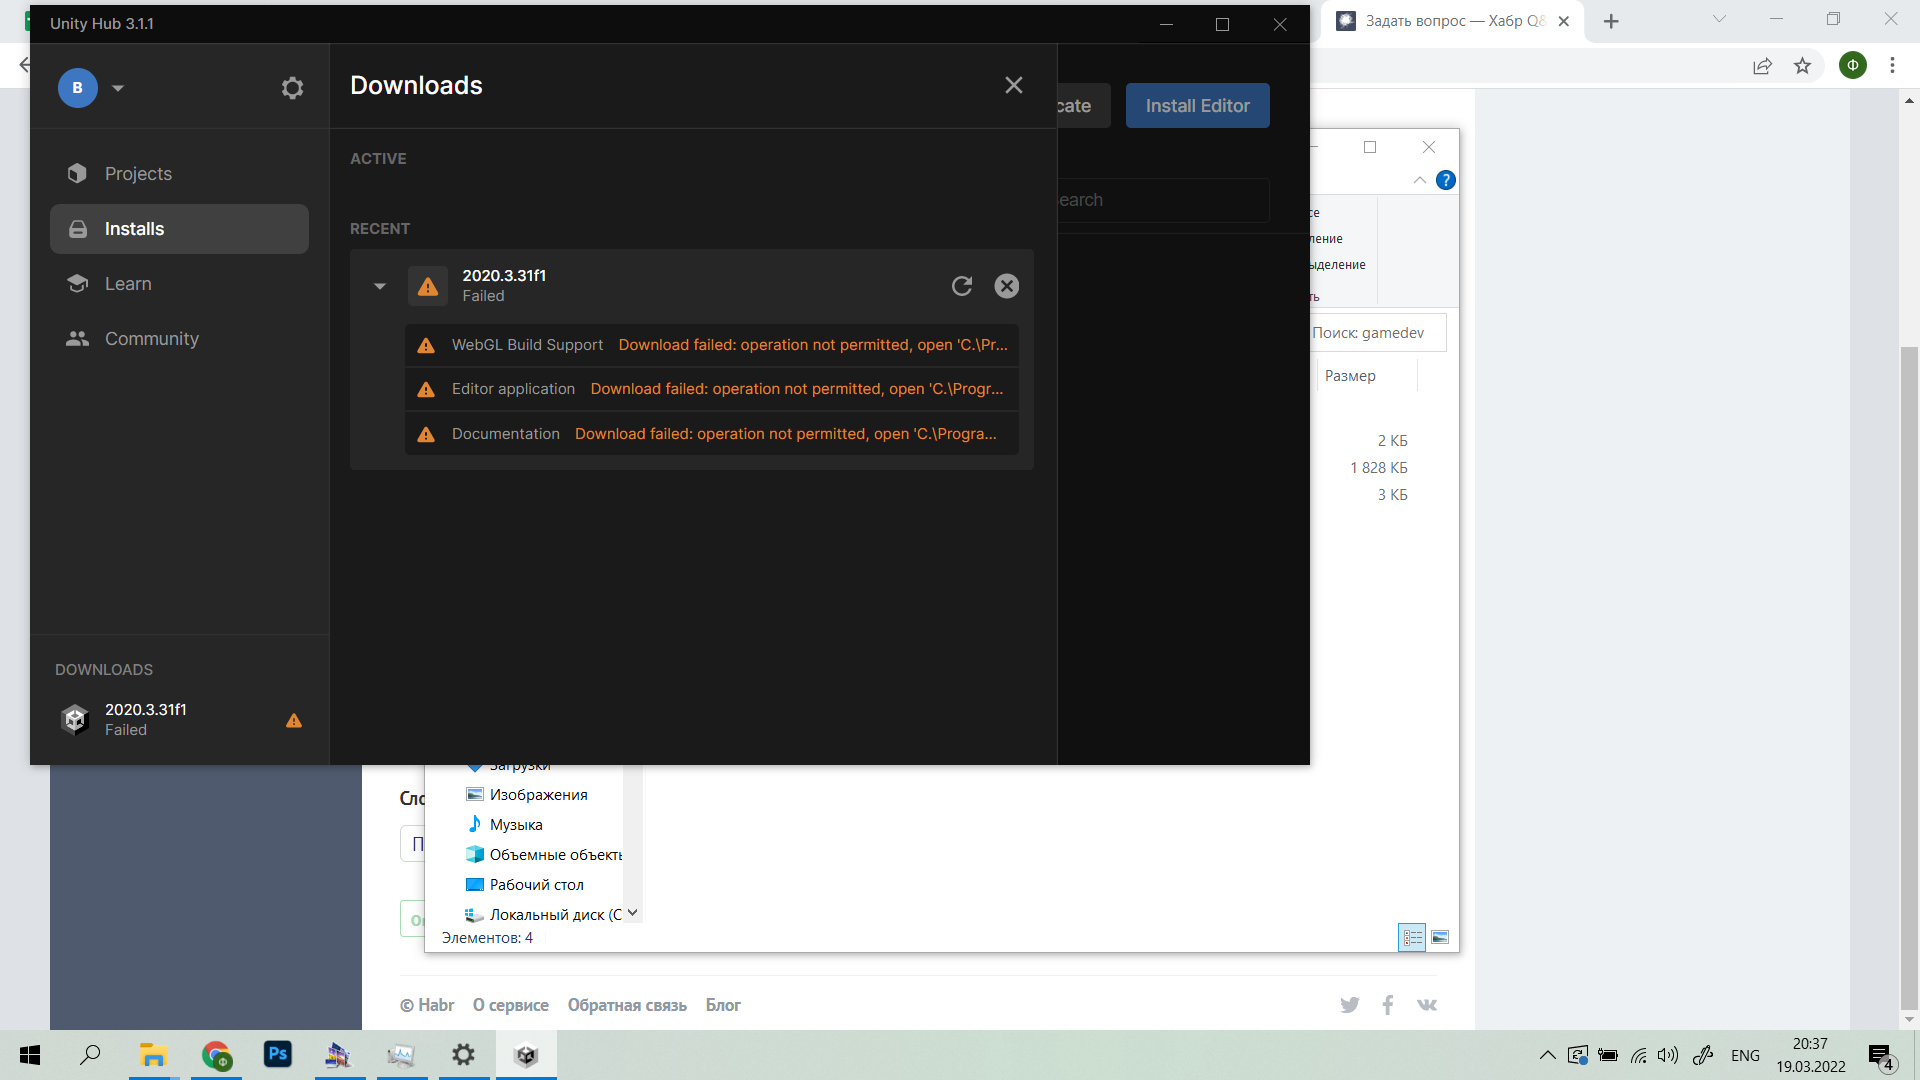Open О сервисе footer link

click(511, 1006)
